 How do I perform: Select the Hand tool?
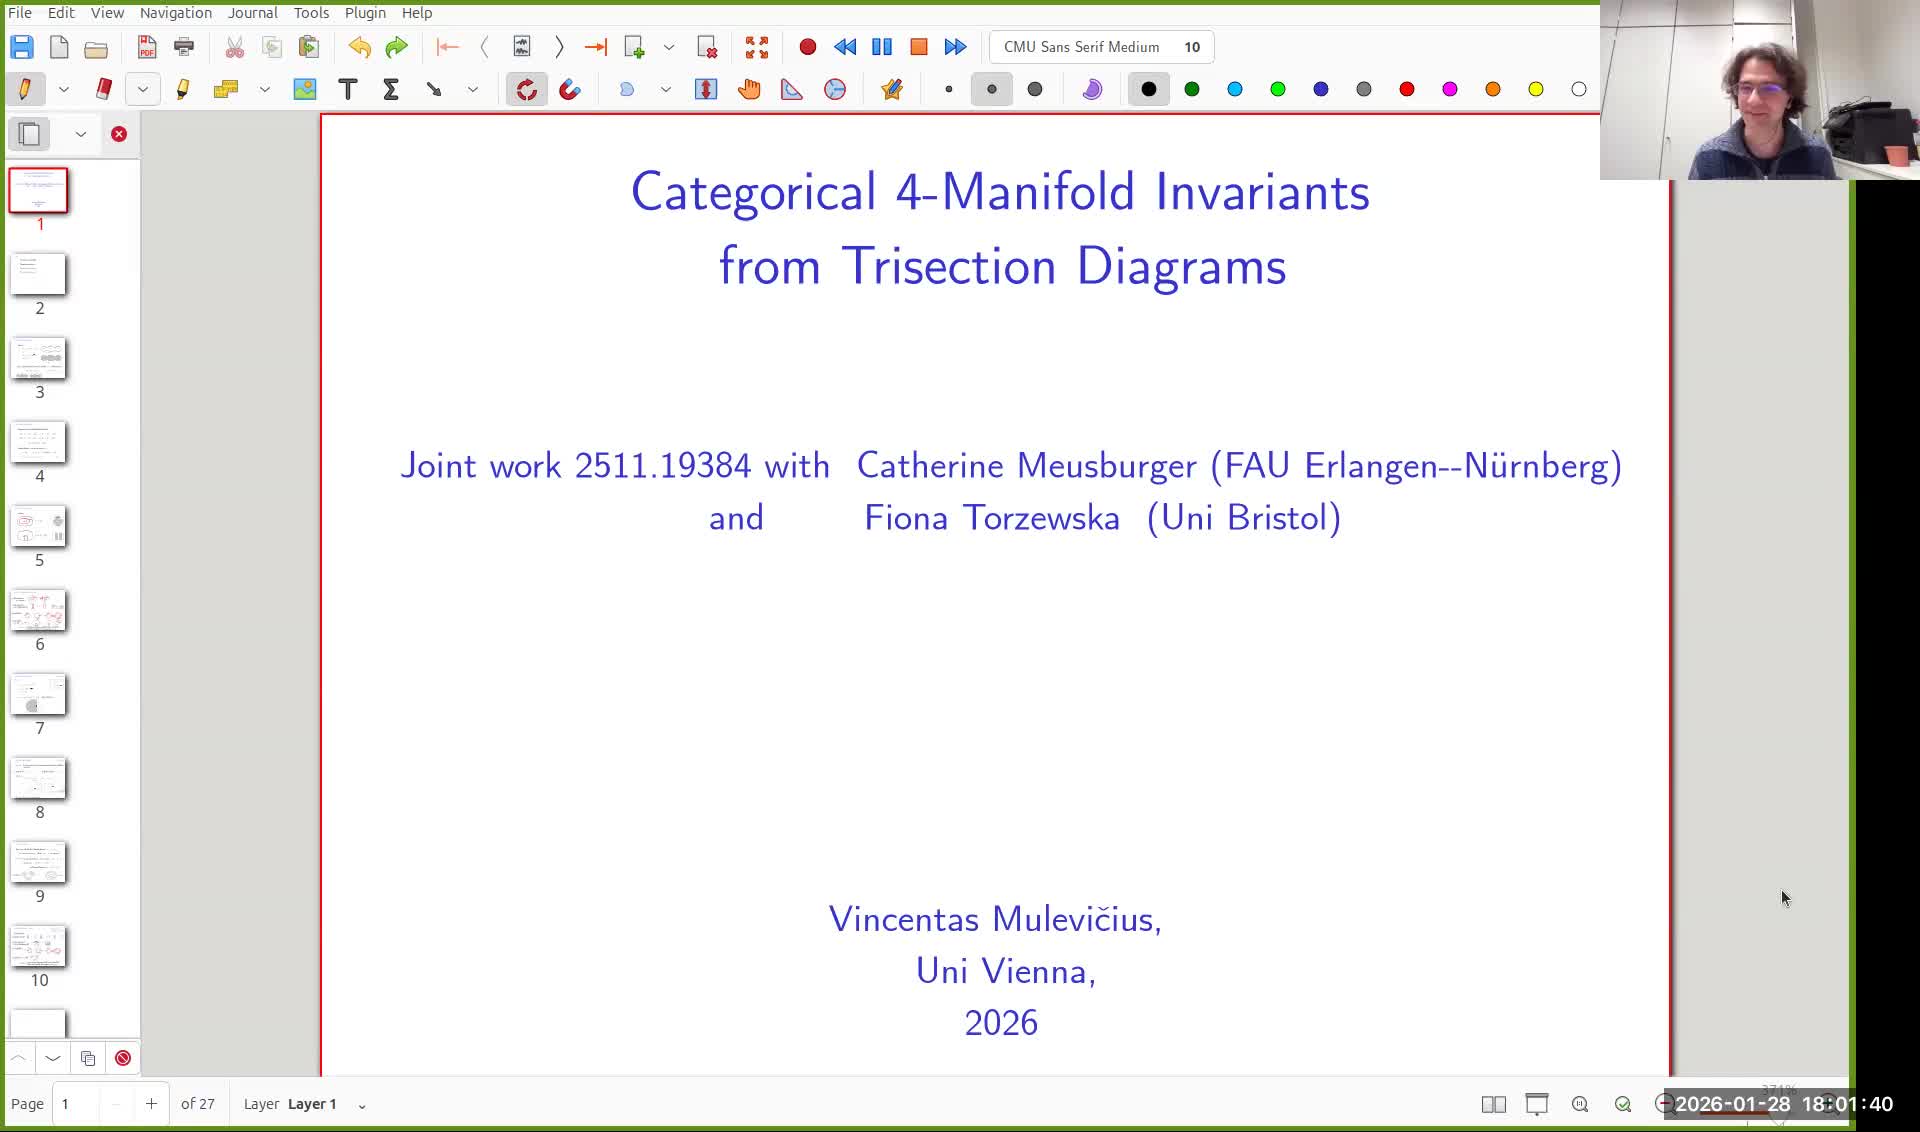[749, 90]
